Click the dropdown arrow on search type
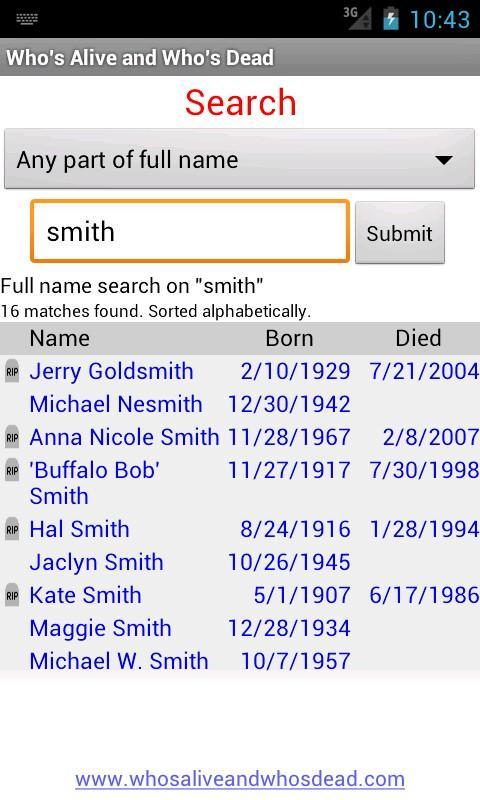Image resolution: width=480 pixels, height=800 pixels. (x=443, y=160)
